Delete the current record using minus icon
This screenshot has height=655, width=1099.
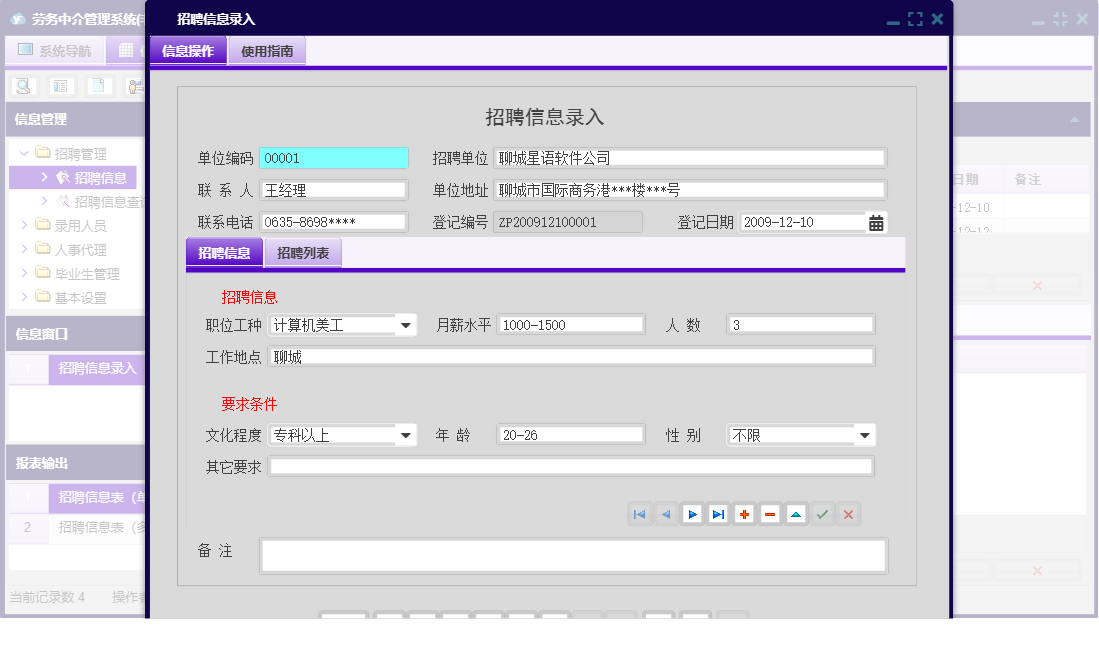tap(770, 514)
